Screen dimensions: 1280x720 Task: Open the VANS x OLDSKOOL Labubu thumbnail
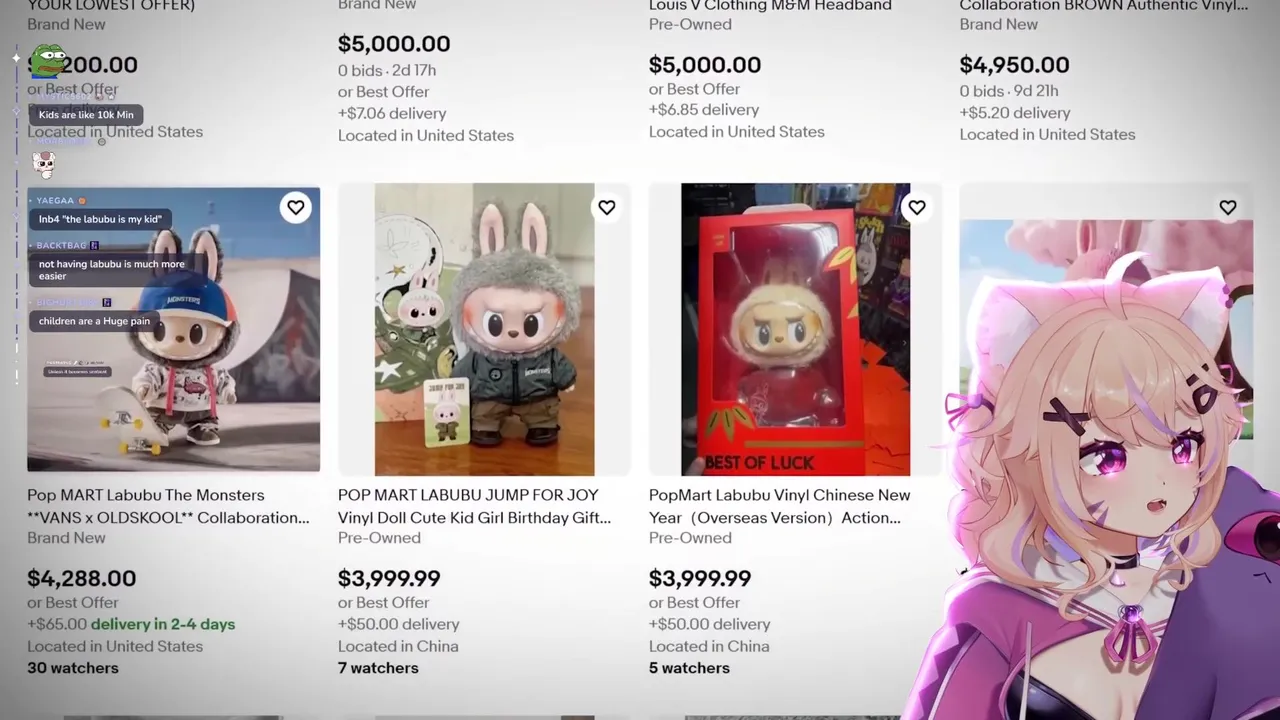pyautogui.click(x=174, y=329)
